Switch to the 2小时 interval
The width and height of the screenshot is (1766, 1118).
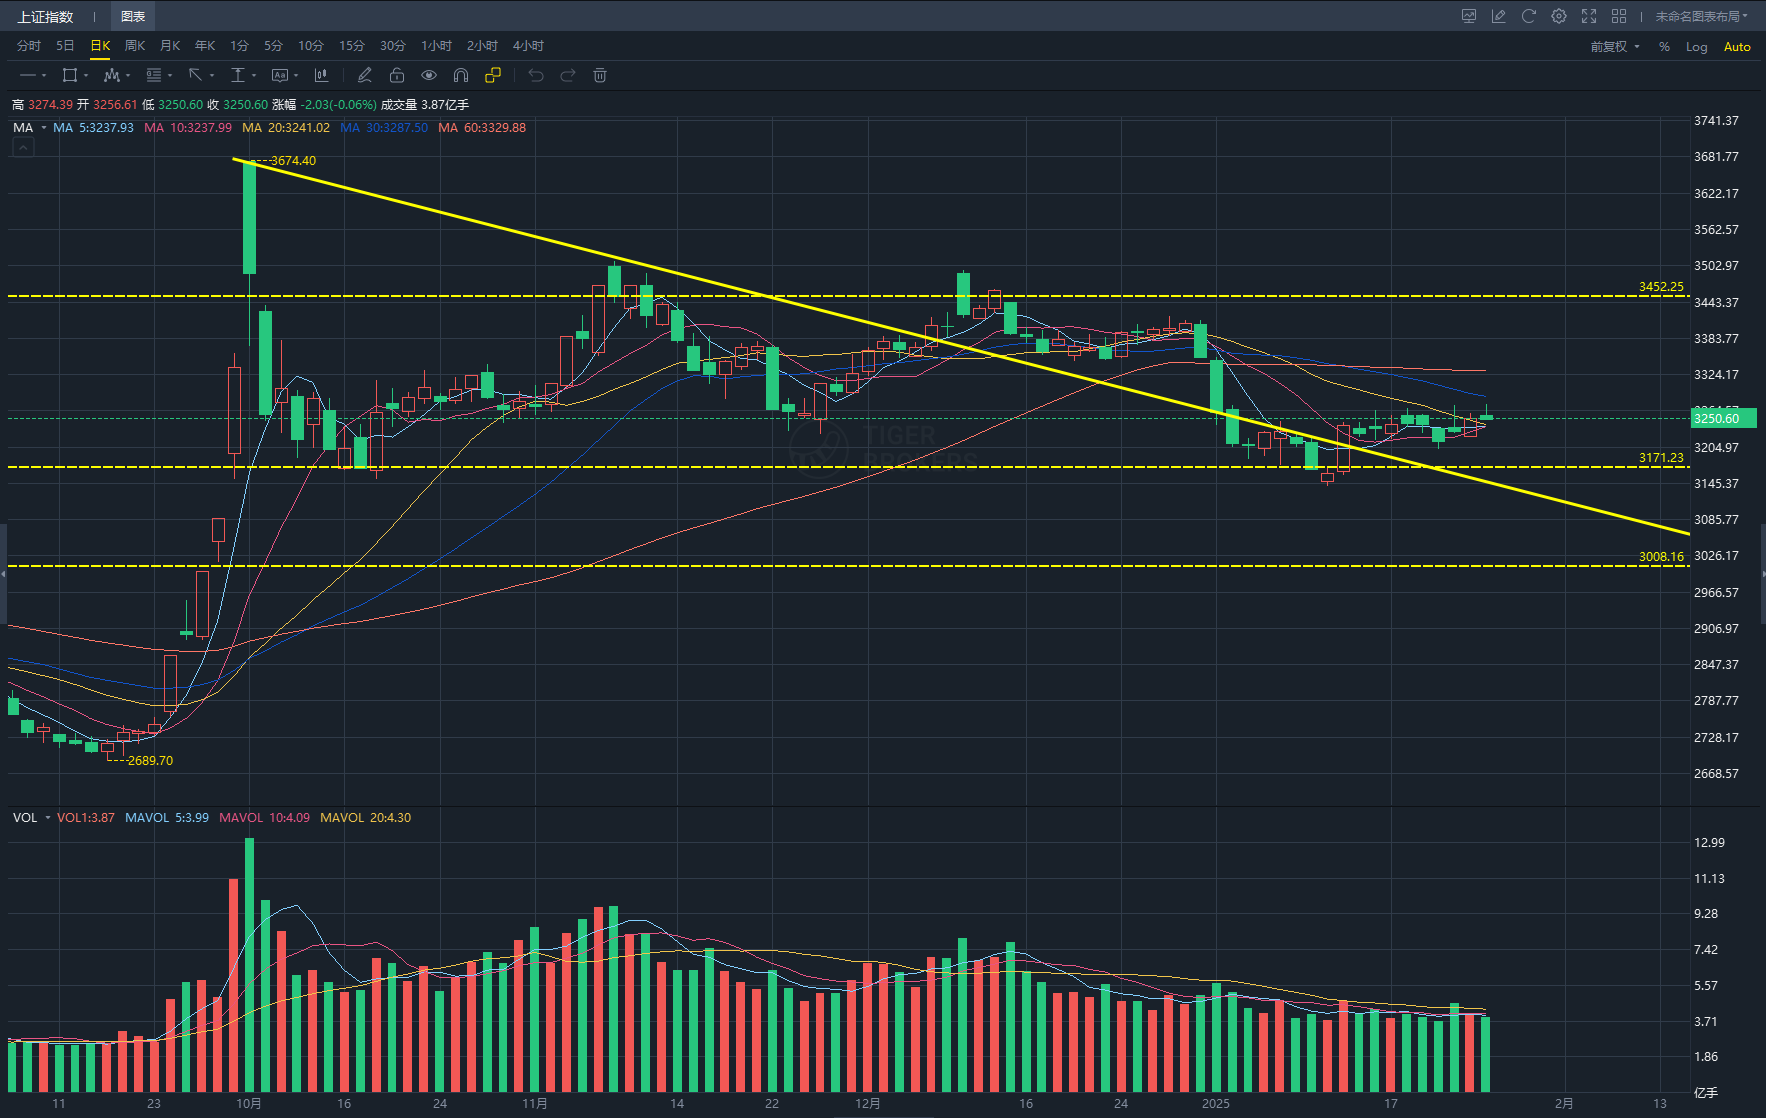coord(482,46)
